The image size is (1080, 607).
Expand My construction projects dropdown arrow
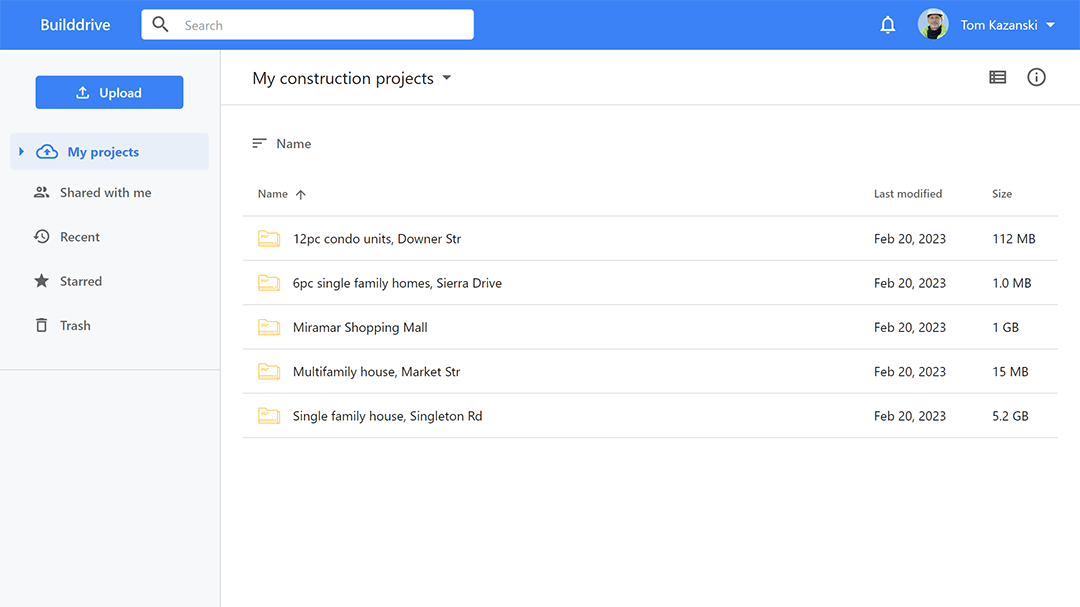(x=446, y=78)
